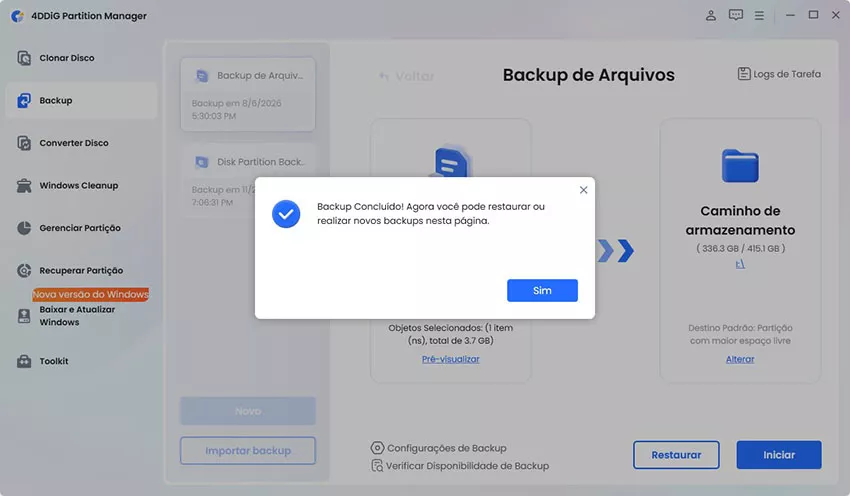Open the feedback chat icon

coord(736,15)
